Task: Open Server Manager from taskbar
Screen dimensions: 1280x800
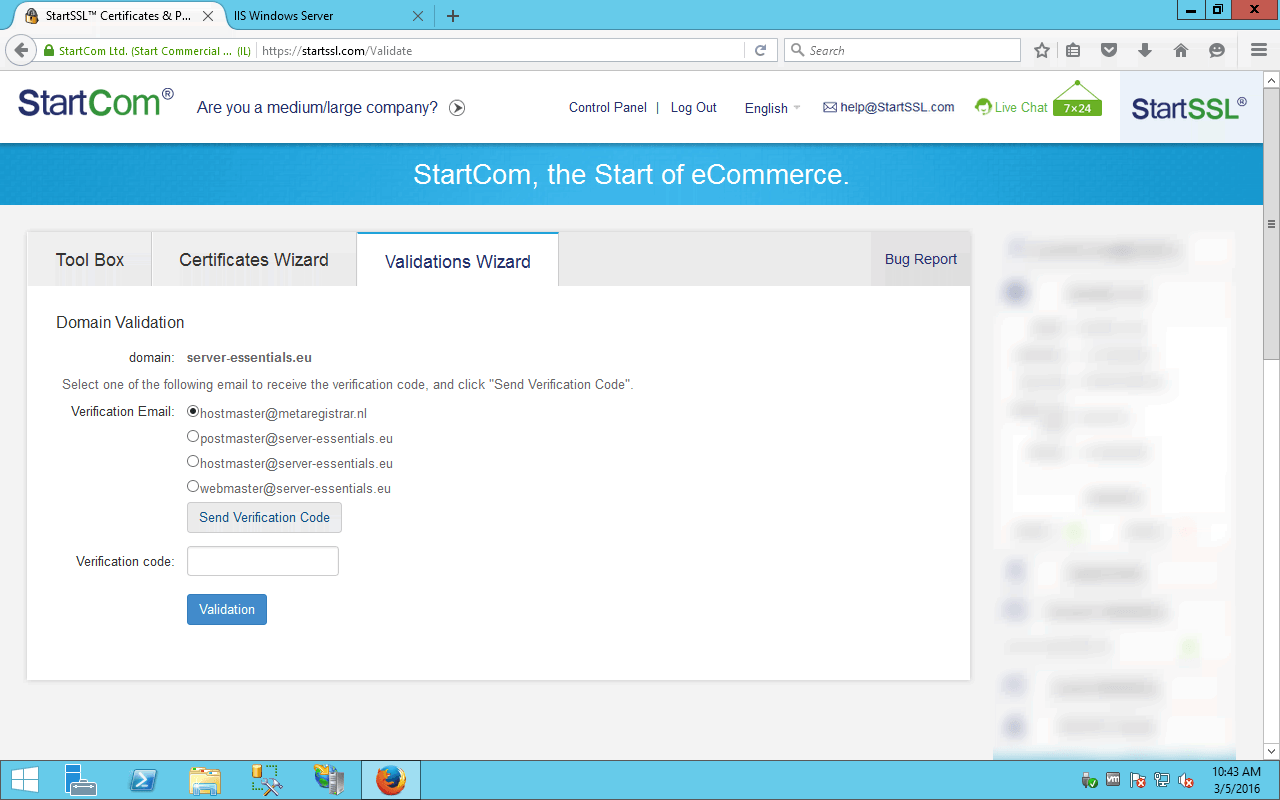Action: coord(79,780)
